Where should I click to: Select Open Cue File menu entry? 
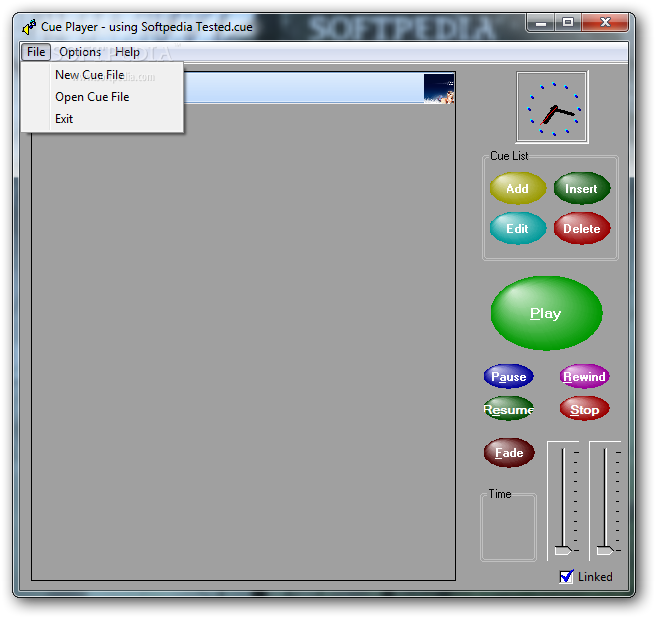tap(102, 97)
